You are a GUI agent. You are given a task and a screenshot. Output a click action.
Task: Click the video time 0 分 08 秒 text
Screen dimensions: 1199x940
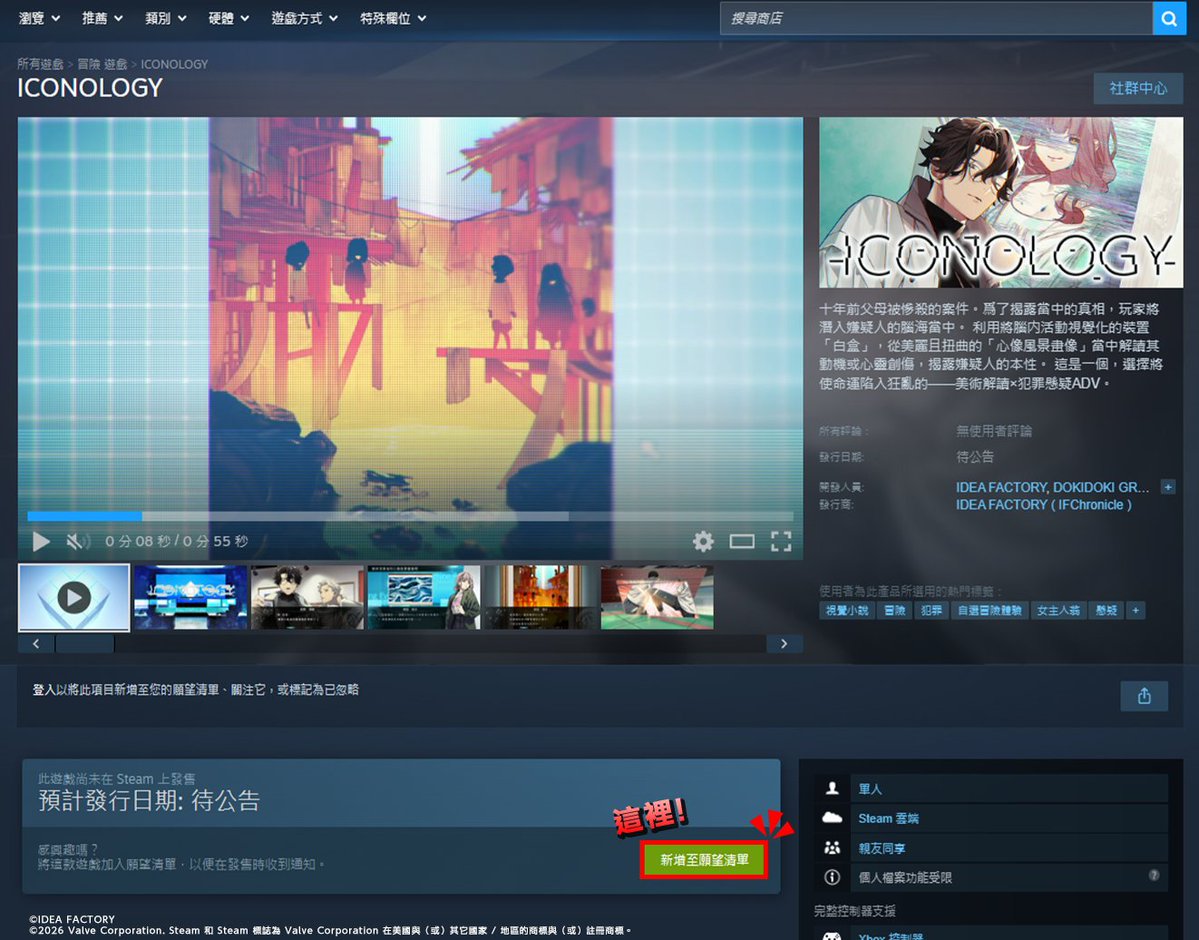(138, 542)
